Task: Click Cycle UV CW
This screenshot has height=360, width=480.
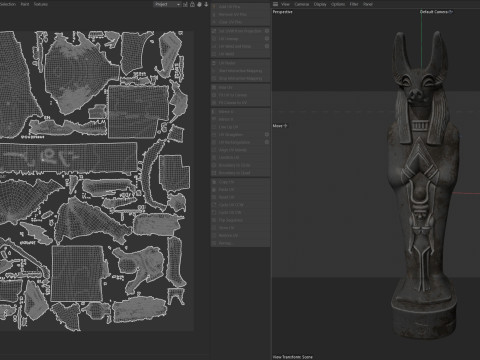Action: [240, 212]
